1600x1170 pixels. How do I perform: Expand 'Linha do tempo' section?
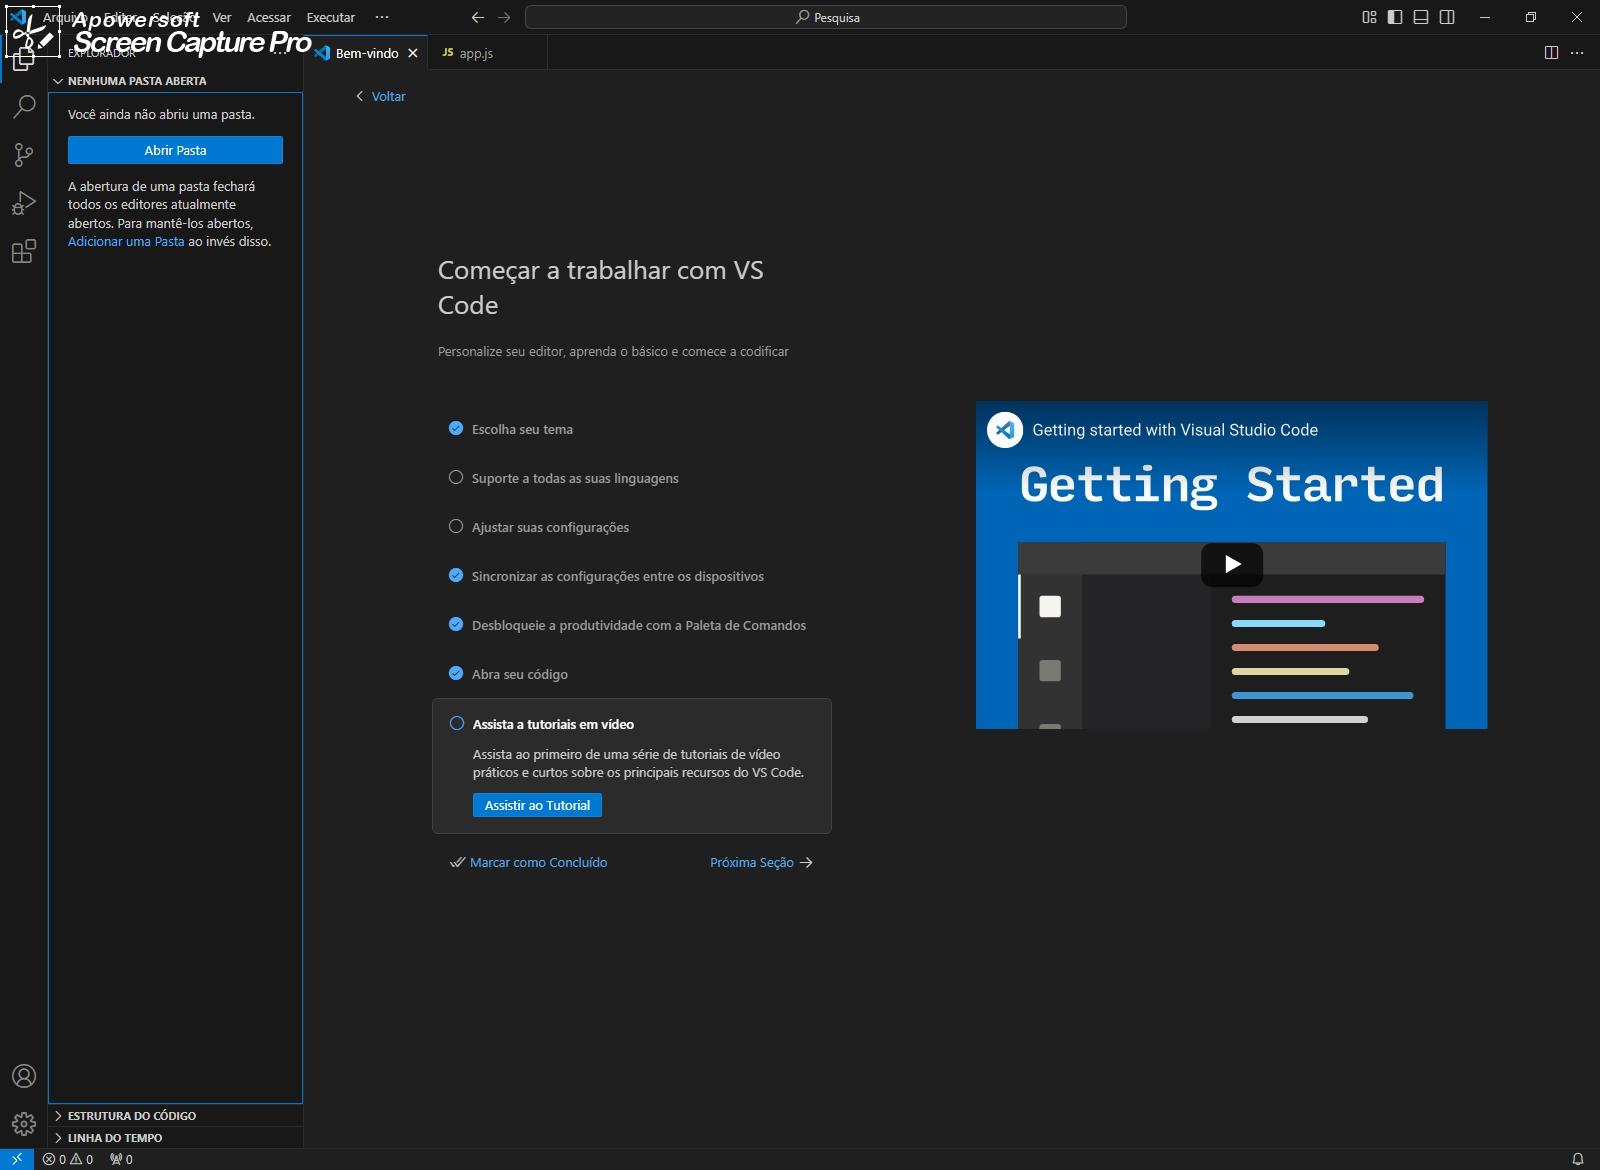click(175, 1137)
